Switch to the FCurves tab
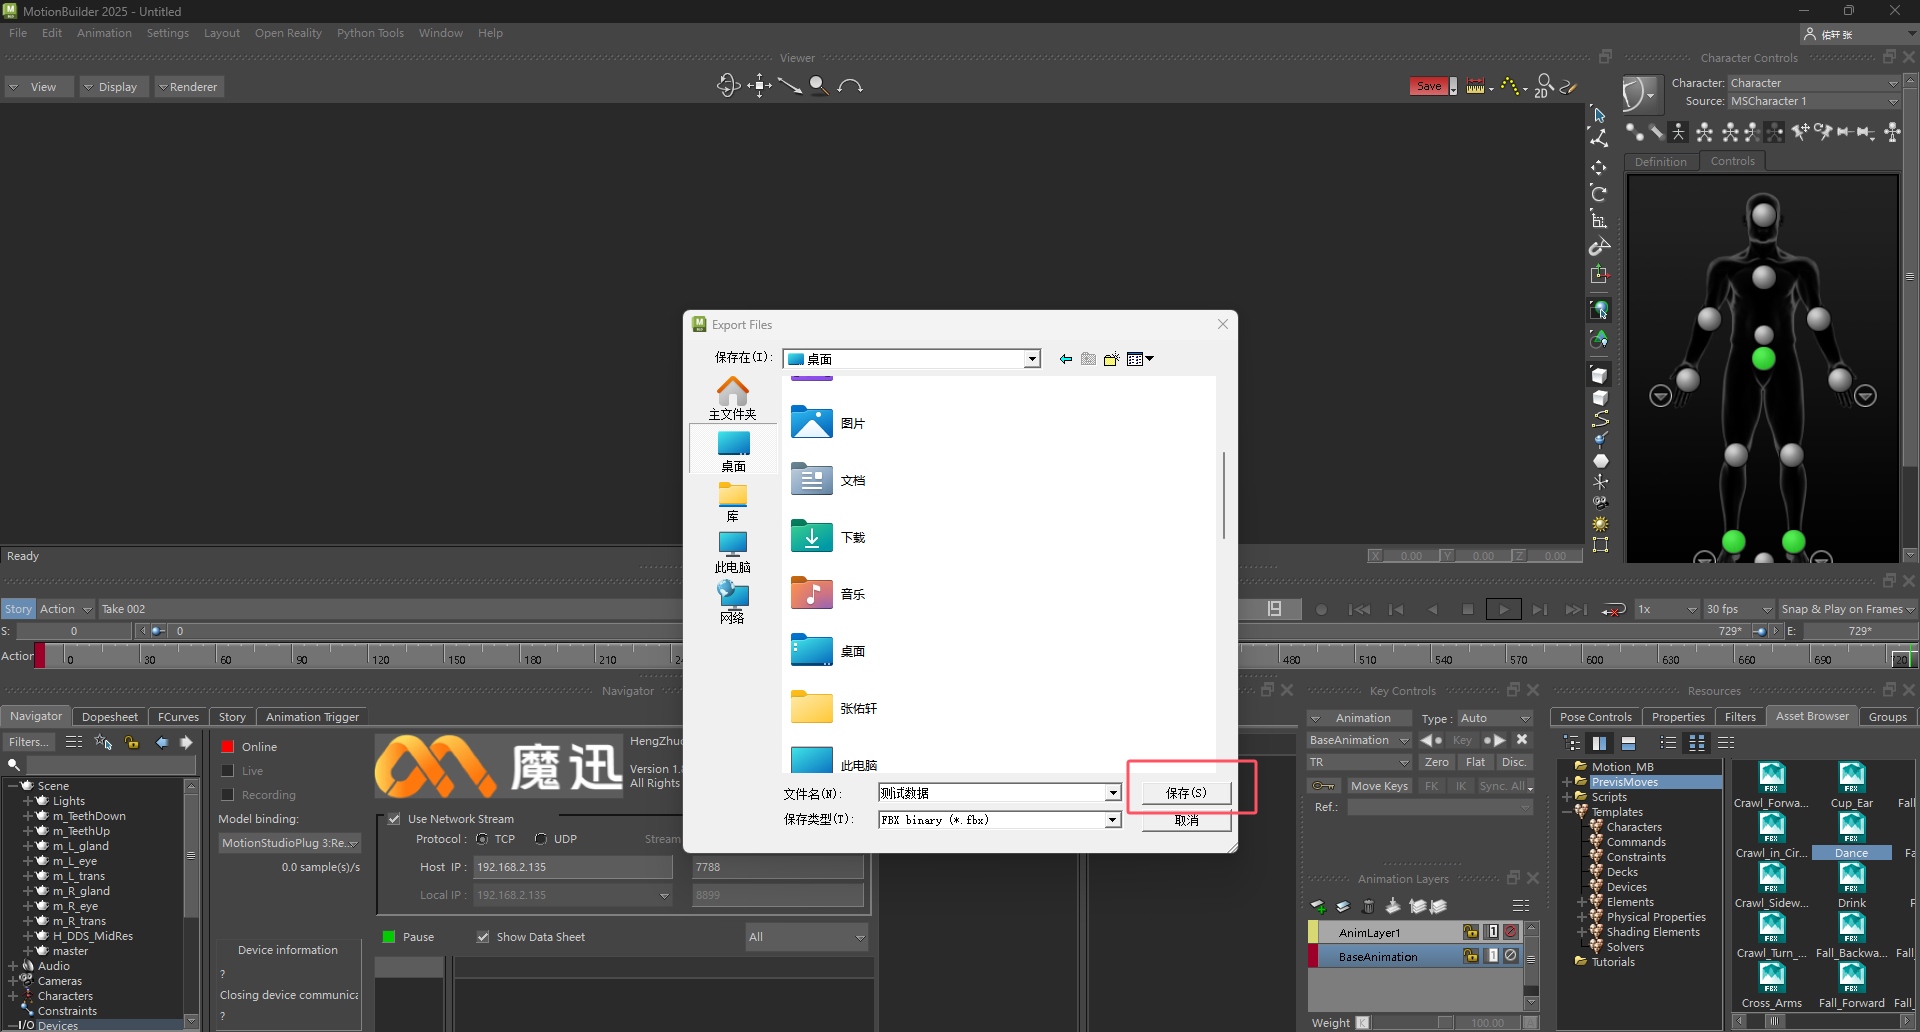This screenshot has width=1920, height=1032. click(178, 717)
